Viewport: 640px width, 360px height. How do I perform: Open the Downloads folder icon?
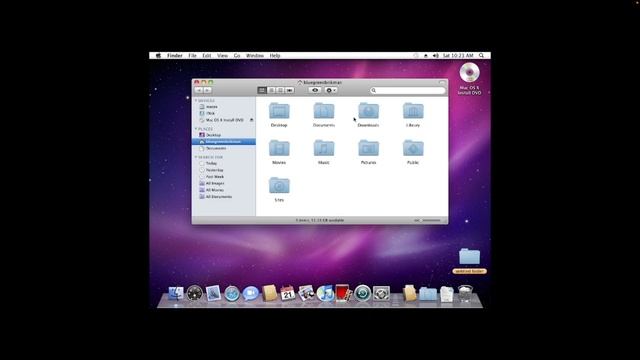pos(368,111)
